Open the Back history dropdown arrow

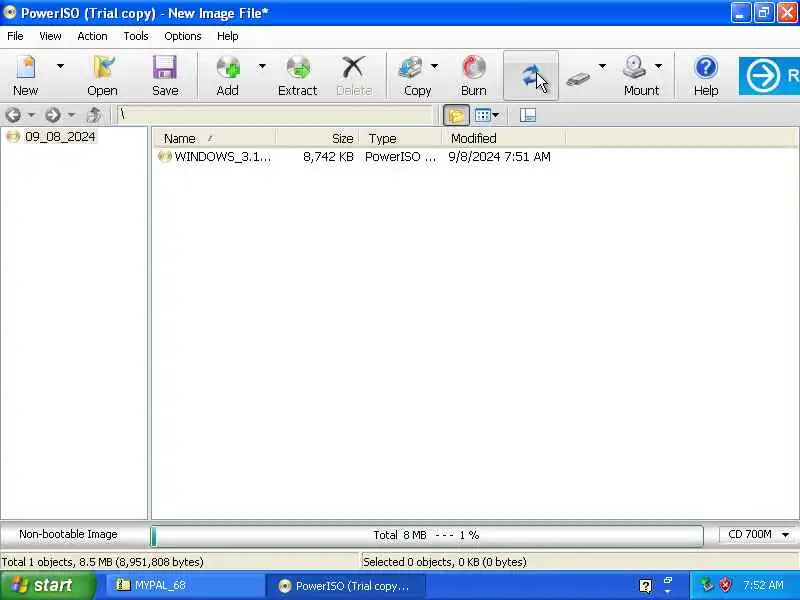click(31, 115)
